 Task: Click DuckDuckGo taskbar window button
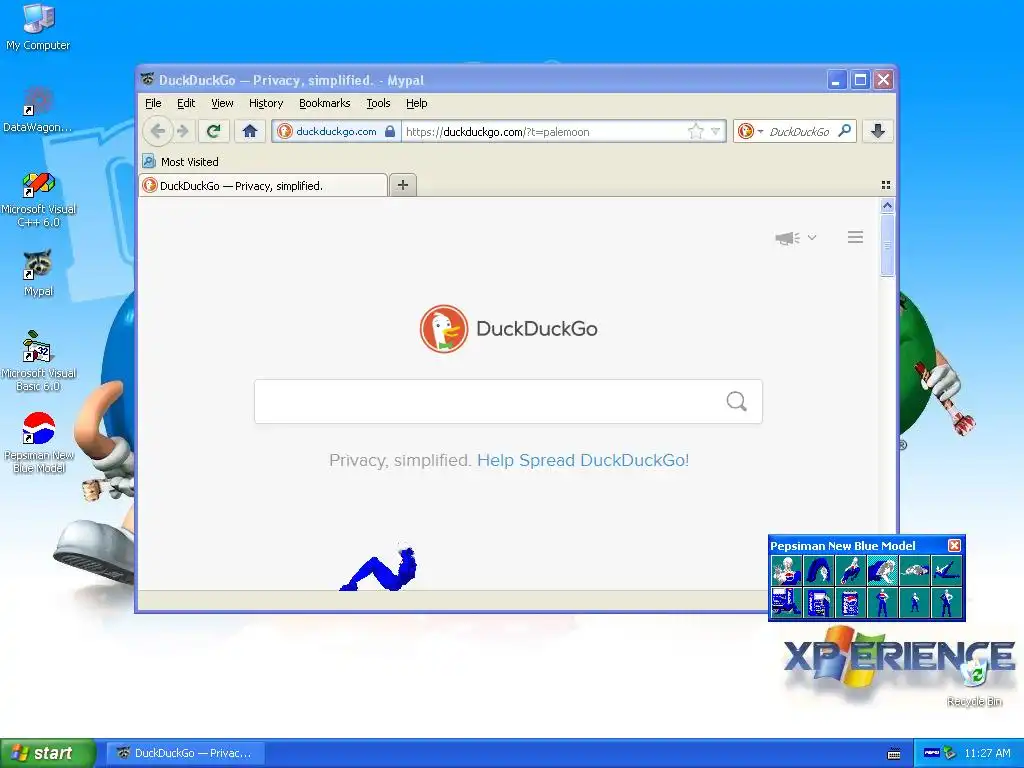pos(186,753)
